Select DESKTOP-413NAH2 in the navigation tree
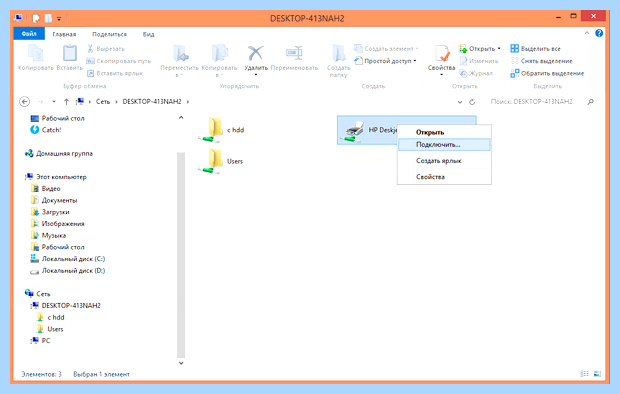The height and width of the screenshot is (394, 620). coord(66,305)
